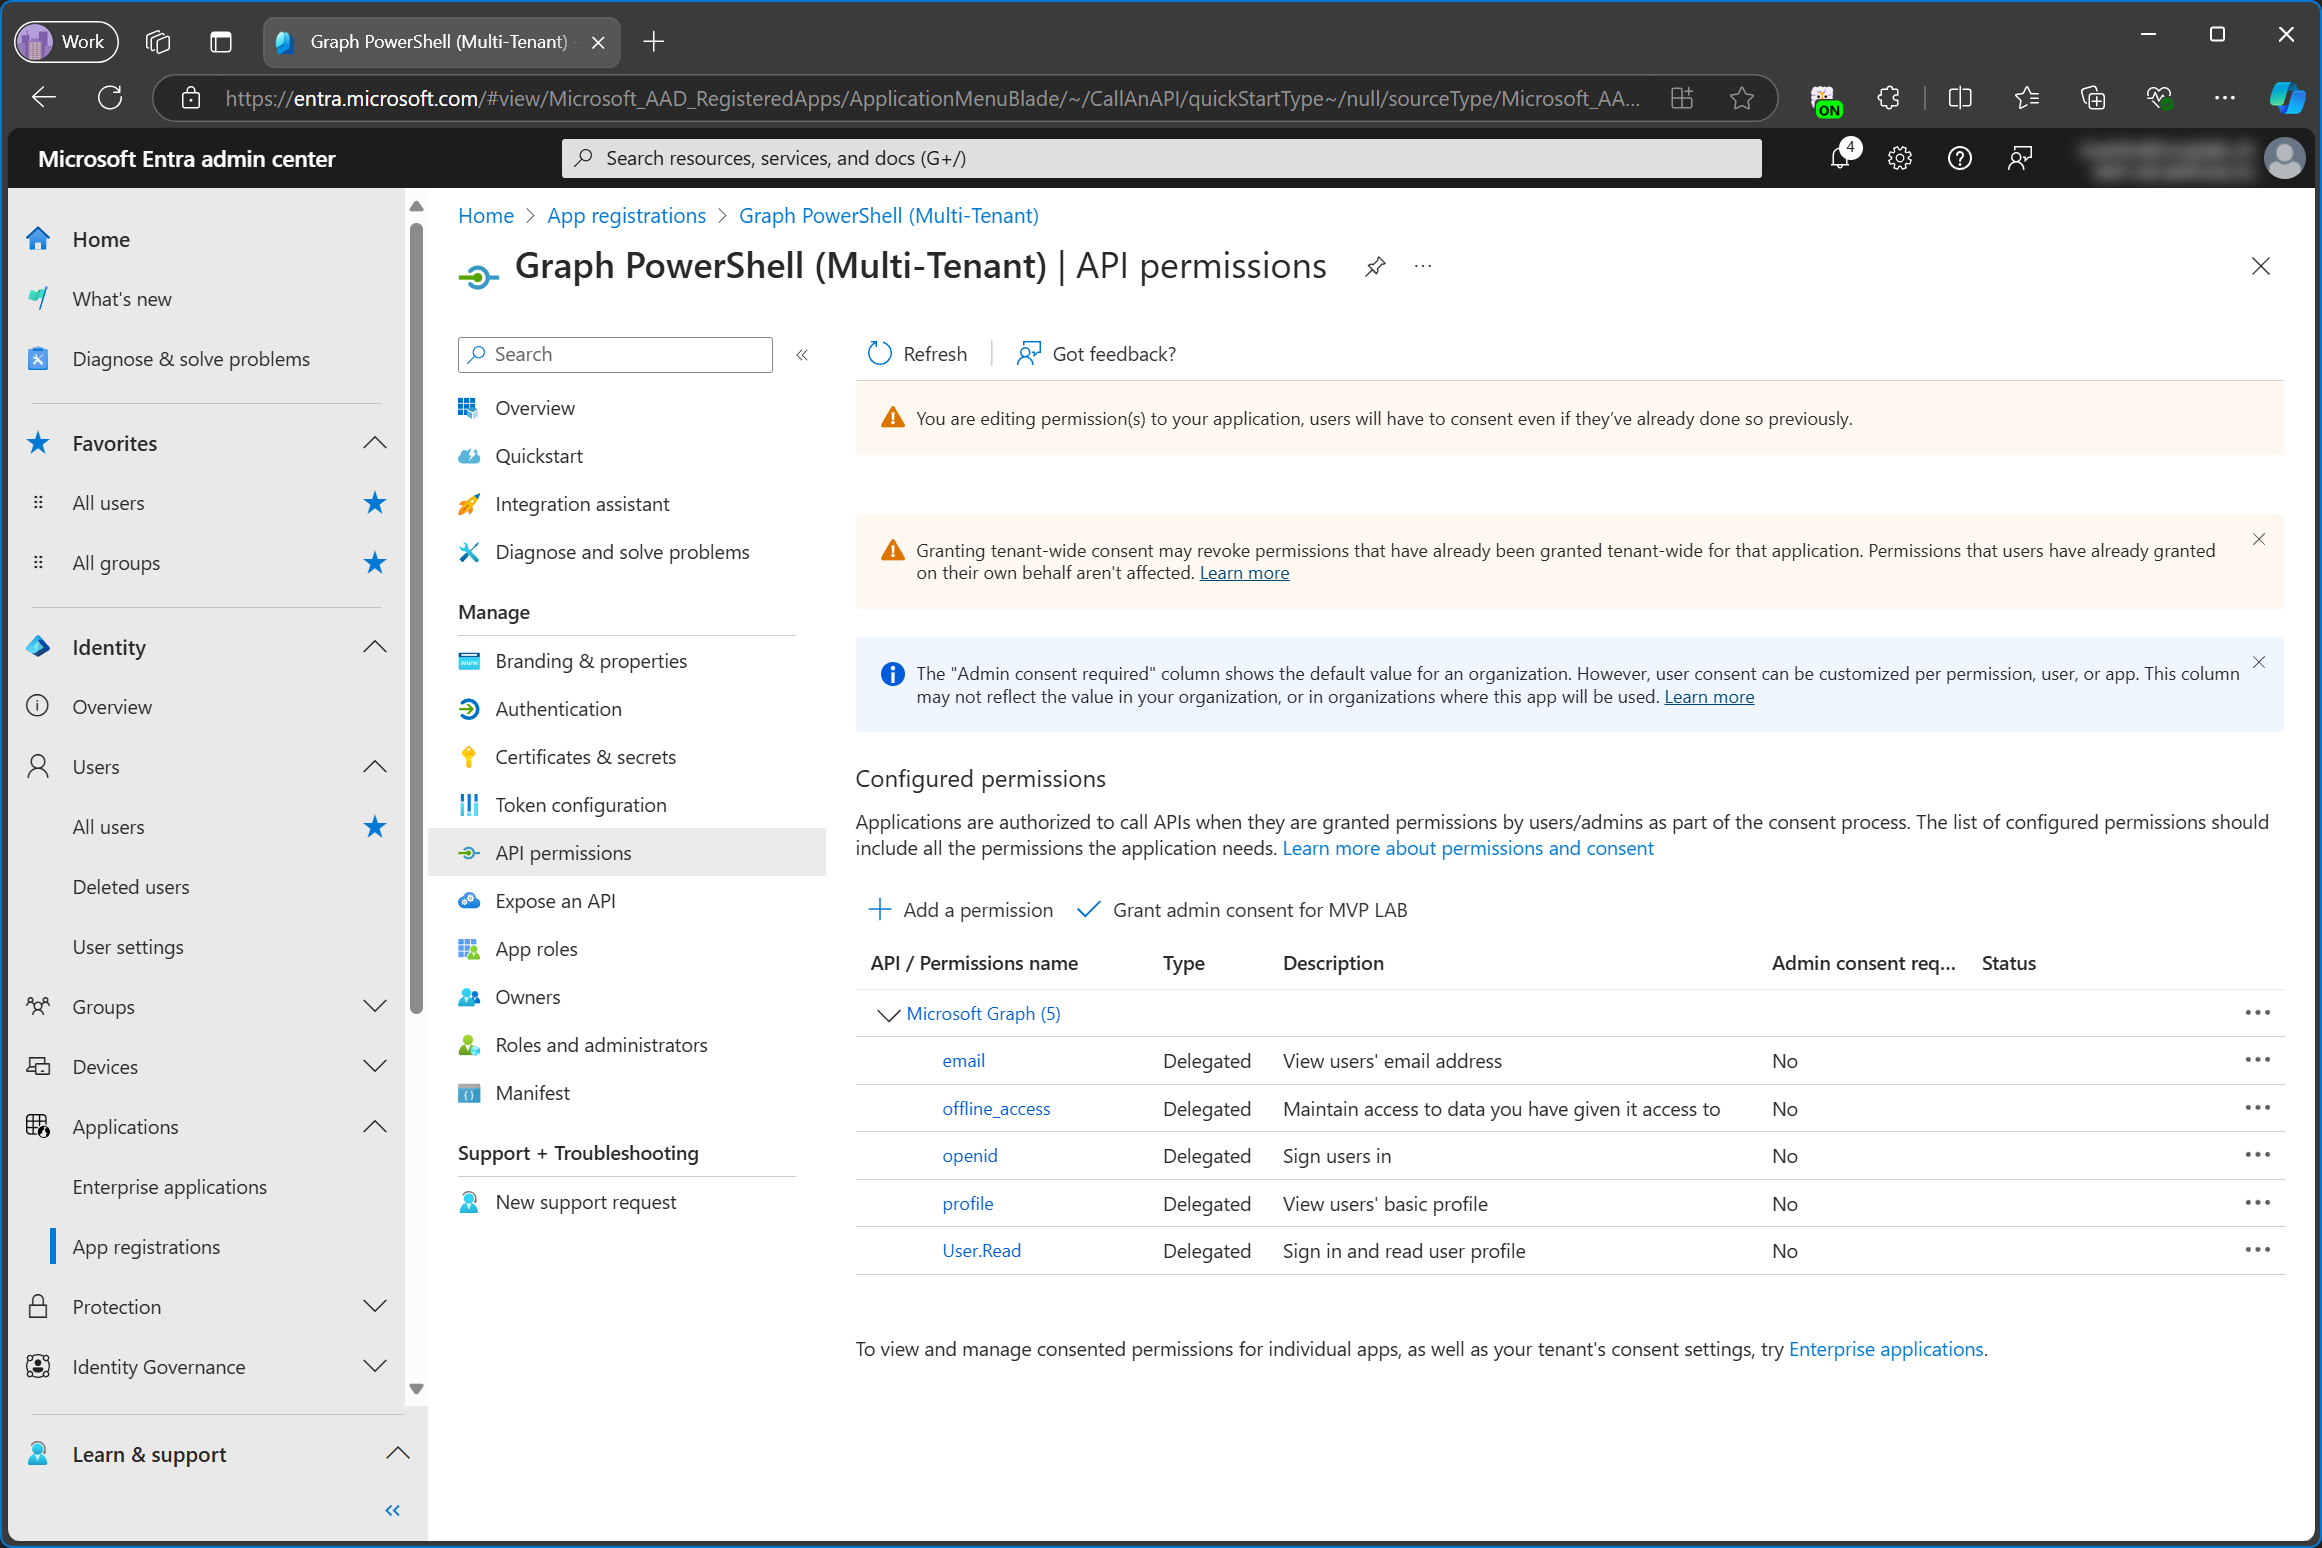
Task: Dismiss the tenant-wide consent warning banner
Action: (2259, 539)
